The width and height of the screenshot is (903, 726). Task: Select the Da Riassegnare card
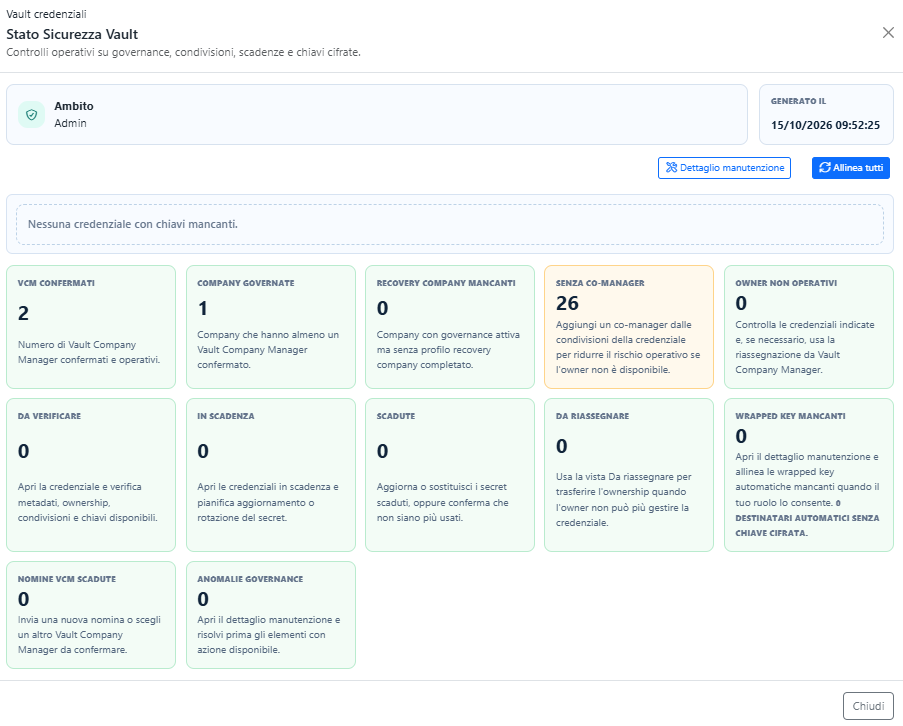pos(629,475)
